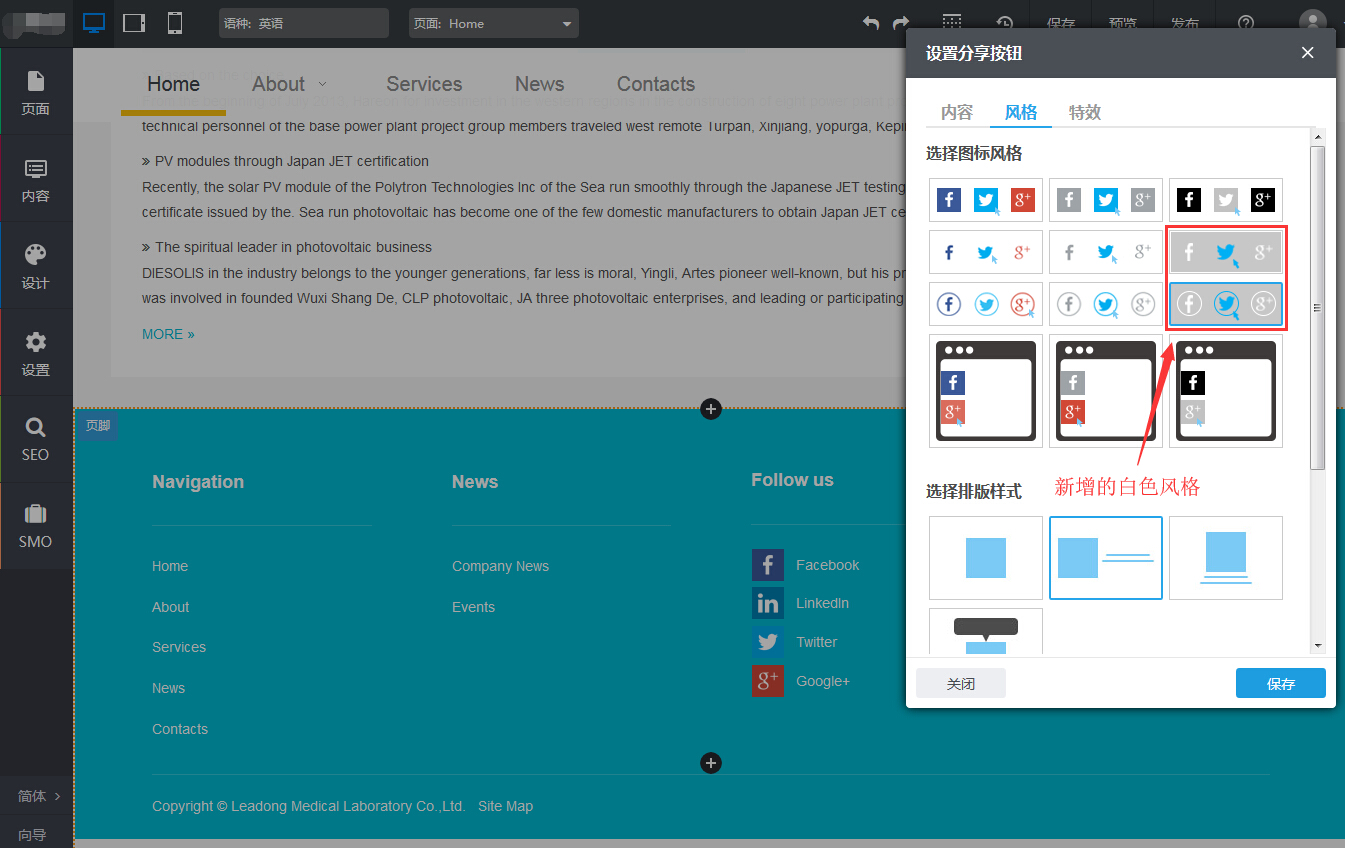
Task: Open the 语种 language dropdown
Action: pos(303,23)
